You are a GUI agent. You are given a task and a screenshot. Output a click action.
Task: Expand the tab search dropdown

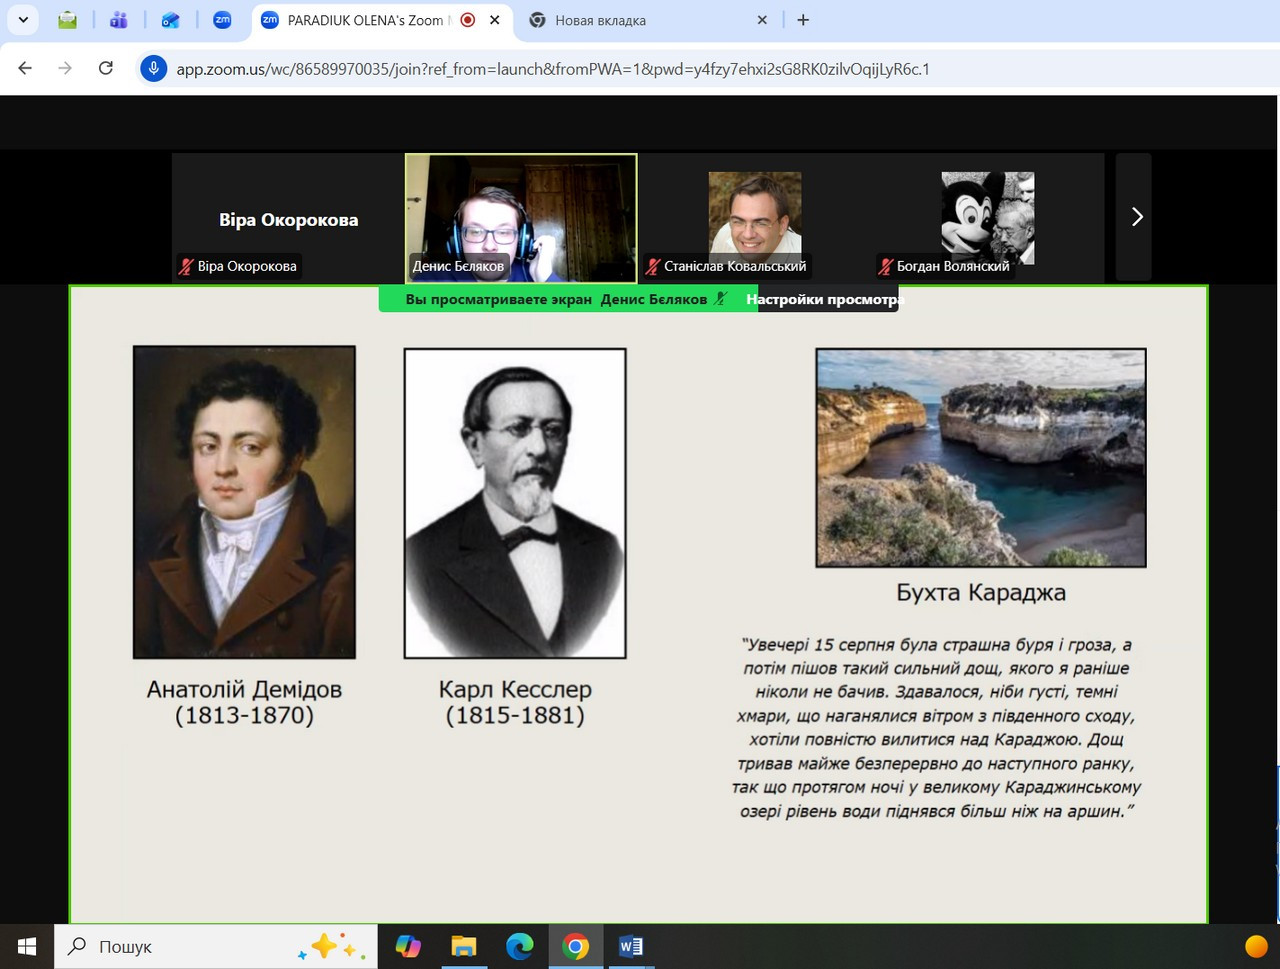coord(23,20)
